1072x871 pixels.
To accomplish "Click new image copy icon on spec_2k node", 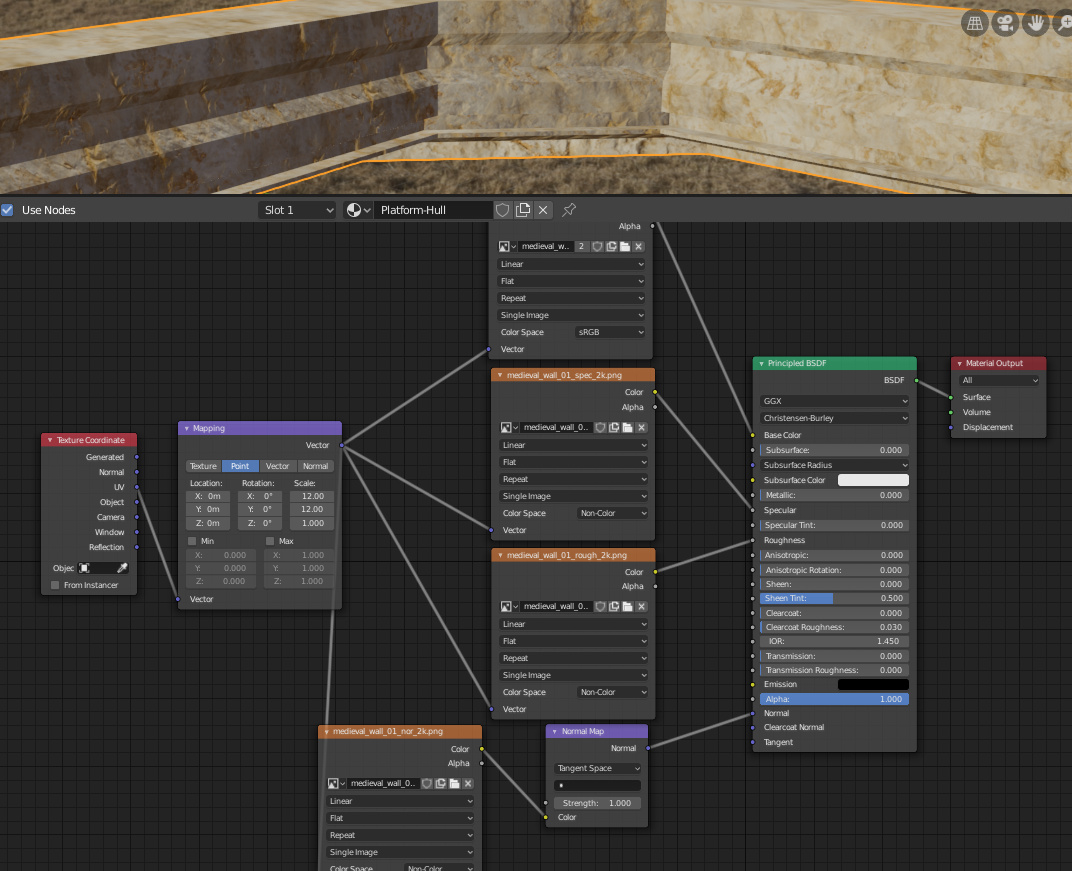I will [x=614, y=427].
